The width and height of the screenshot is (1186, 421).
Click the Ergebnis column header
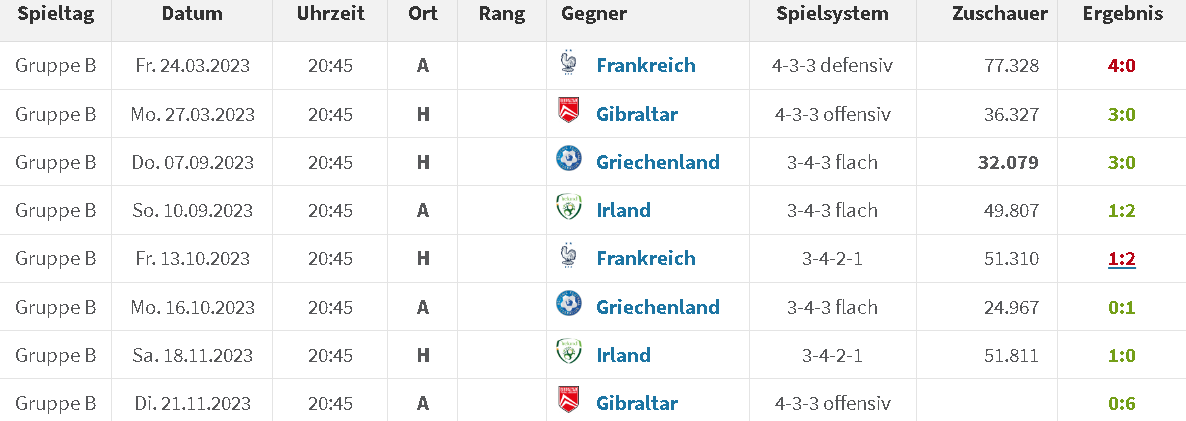[x=1122, y=14]
